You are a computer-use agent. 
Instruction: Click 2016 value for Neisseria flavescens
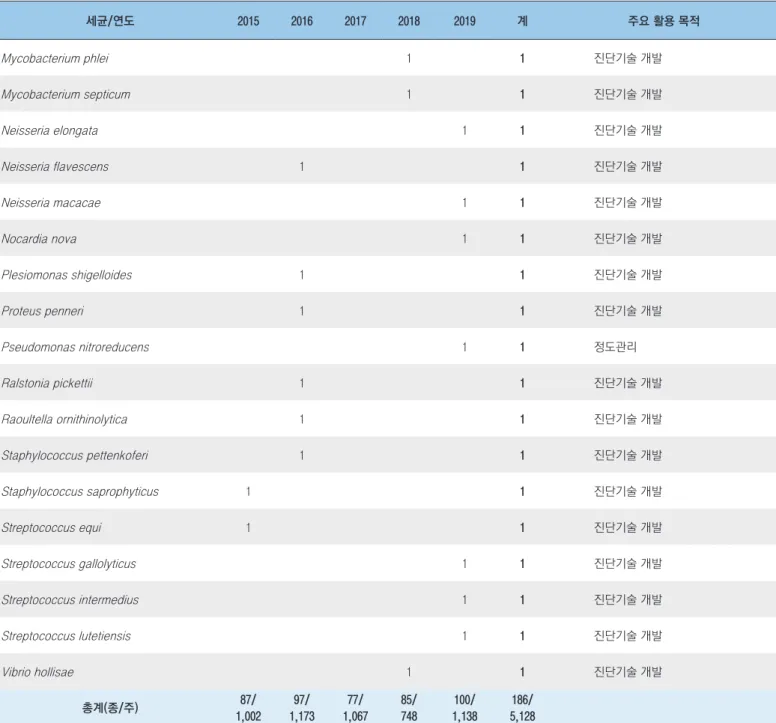[x=301, y=167]
